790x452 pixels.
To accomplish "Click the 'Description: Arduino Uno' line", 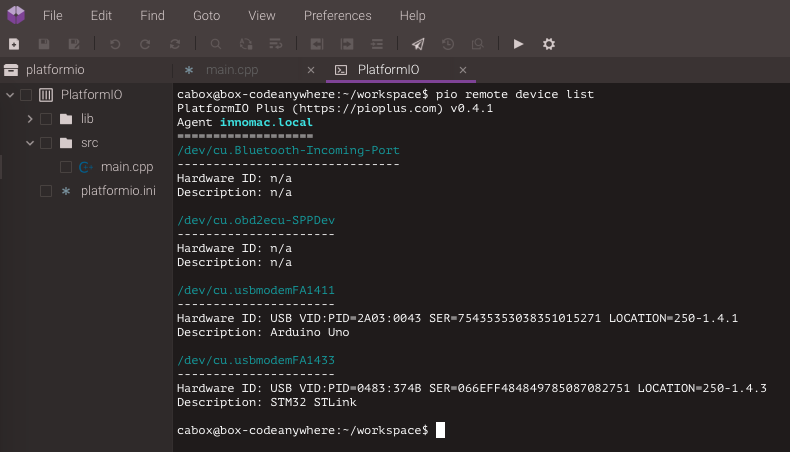I will pyautogui.click(x=263, y=333).
